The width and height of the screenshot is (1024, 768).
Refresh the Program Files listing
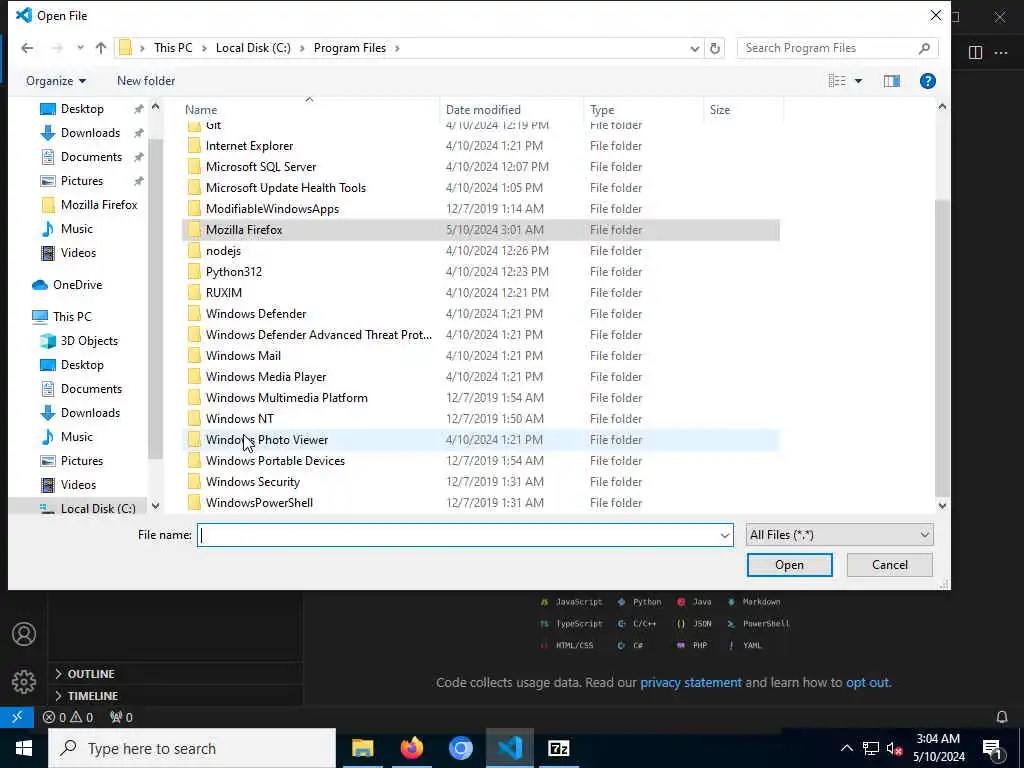pyautogui.click(x=715, y=48)
